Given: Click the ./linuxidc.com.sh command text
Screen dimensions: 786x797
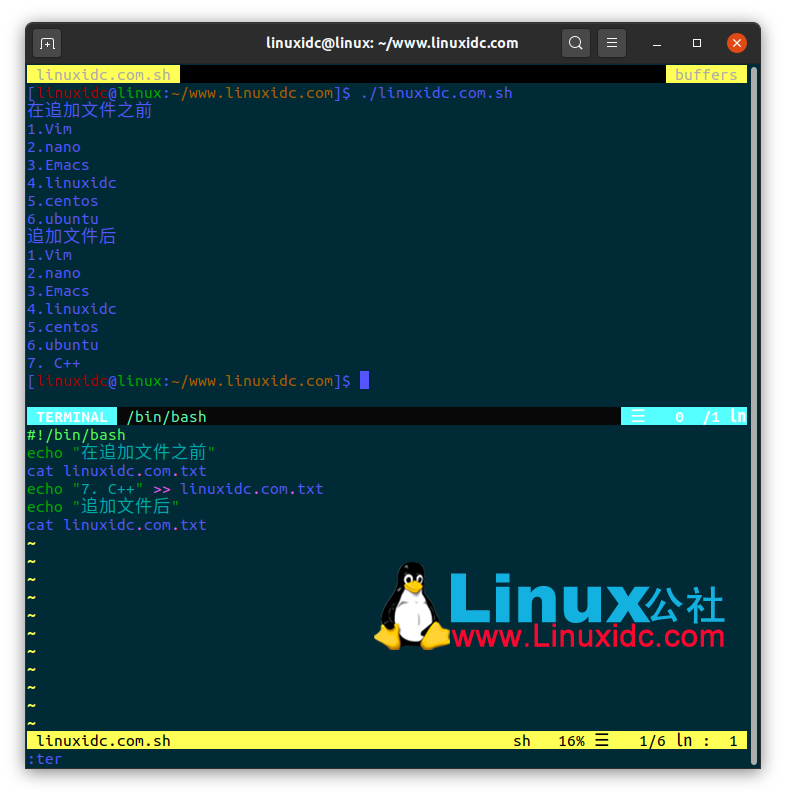Looking at the screenshot, I should [436, 93].
